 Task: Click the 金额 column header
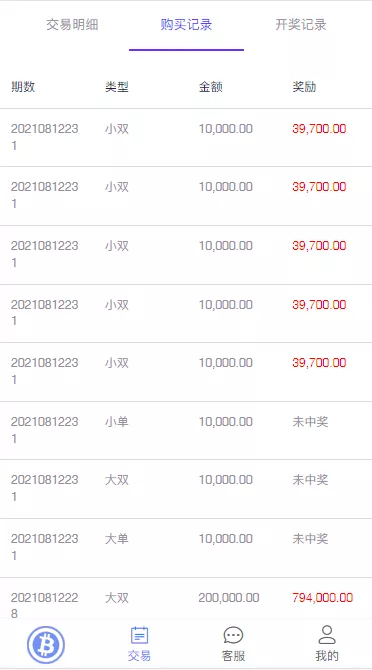click(x=211, y=87)
